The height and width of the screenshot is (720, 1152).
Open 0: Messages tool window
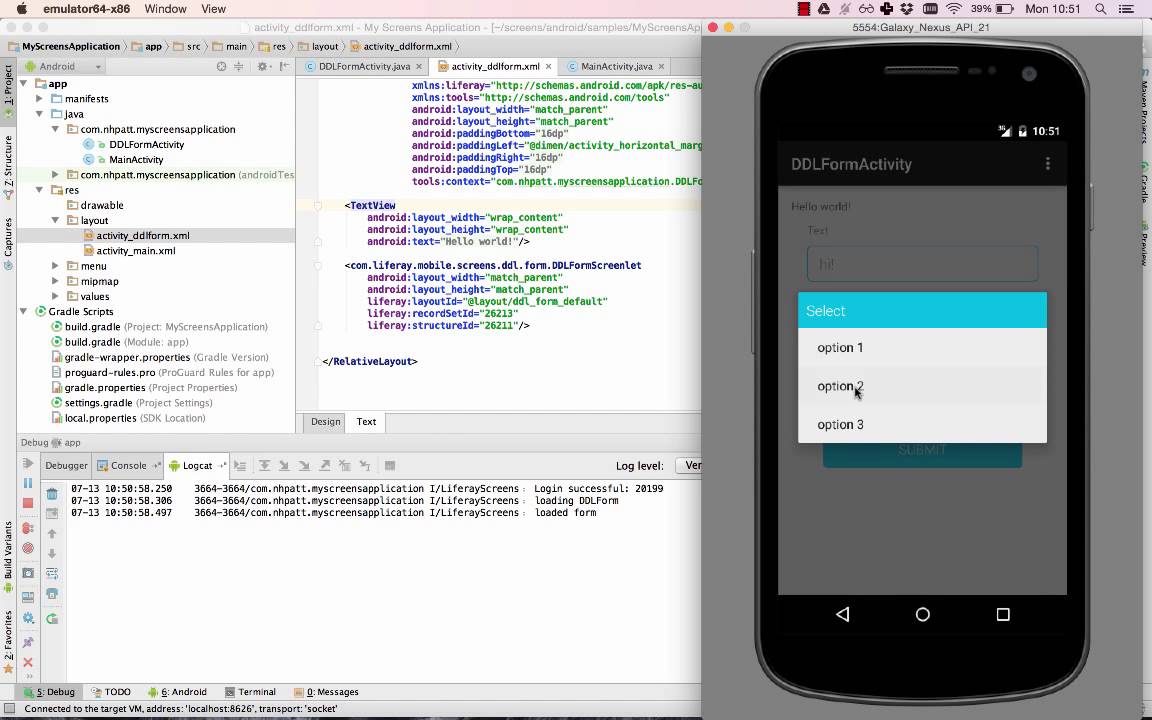tap(326, 692)
